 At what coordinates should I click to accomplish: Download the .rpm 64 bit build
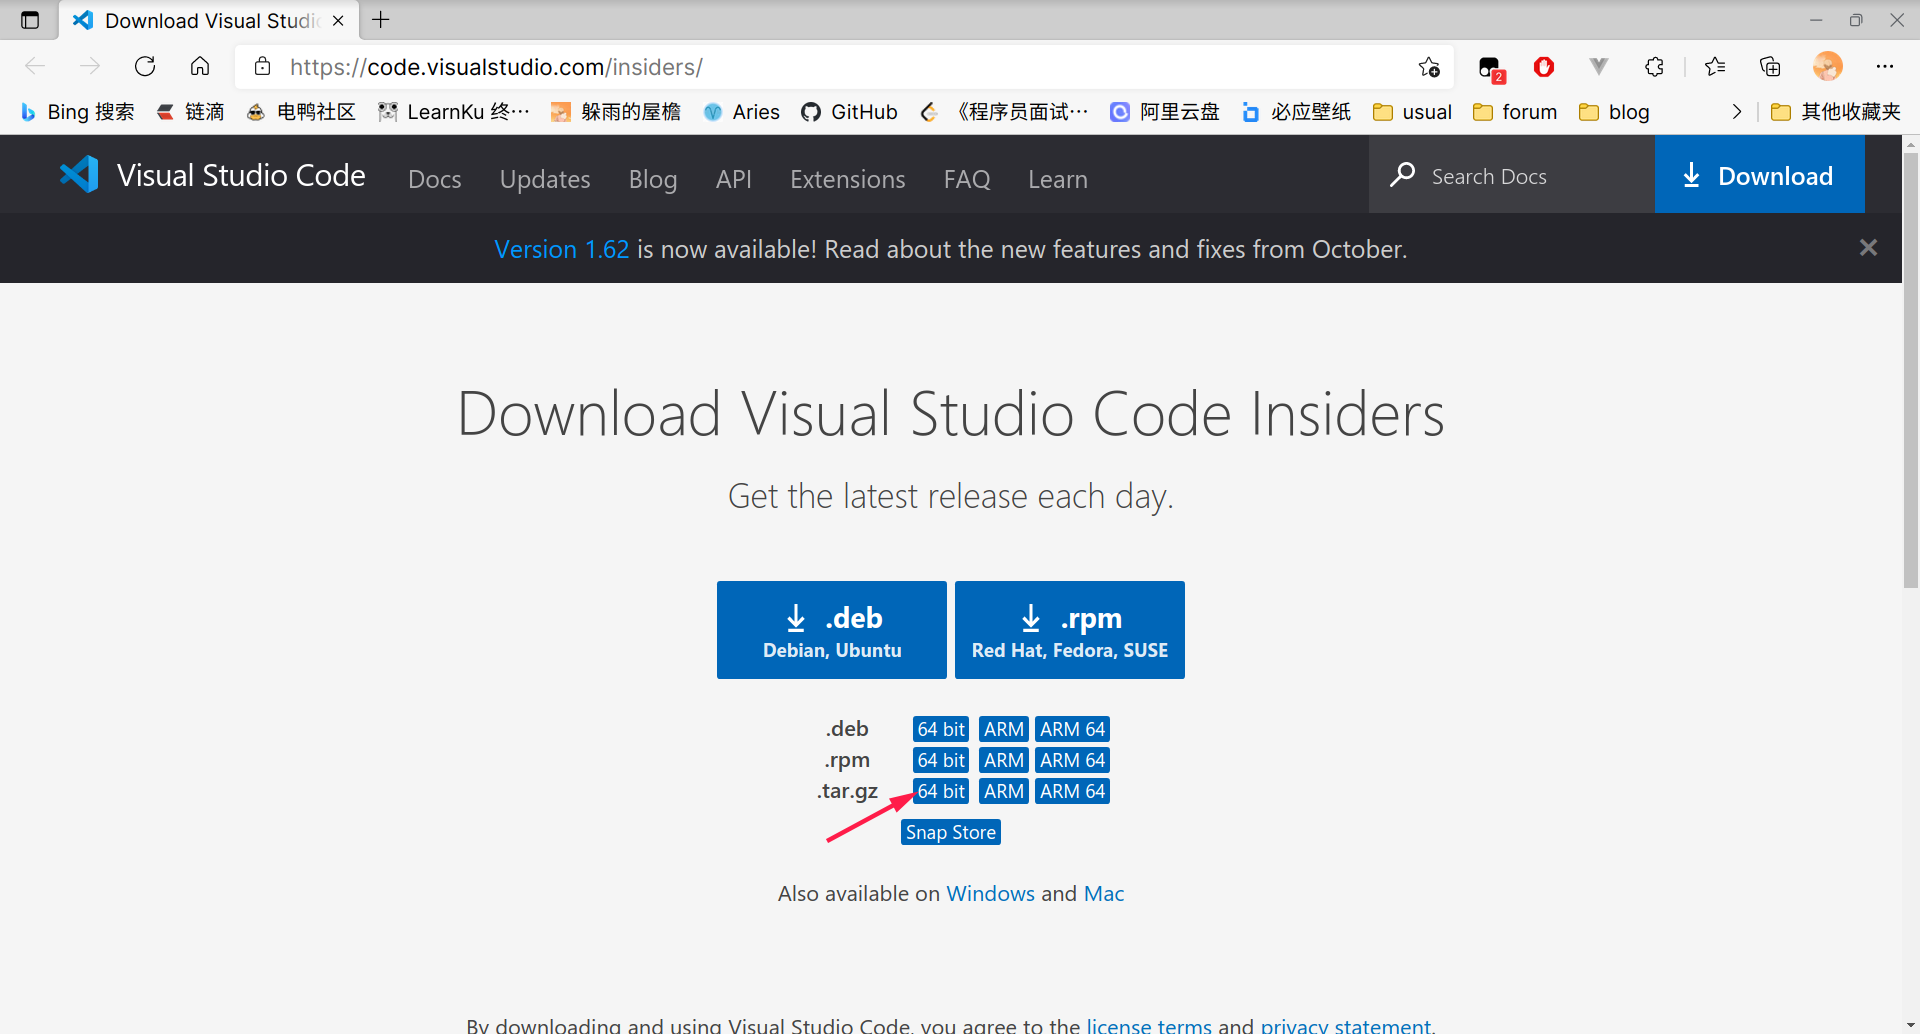coord(941,760)
